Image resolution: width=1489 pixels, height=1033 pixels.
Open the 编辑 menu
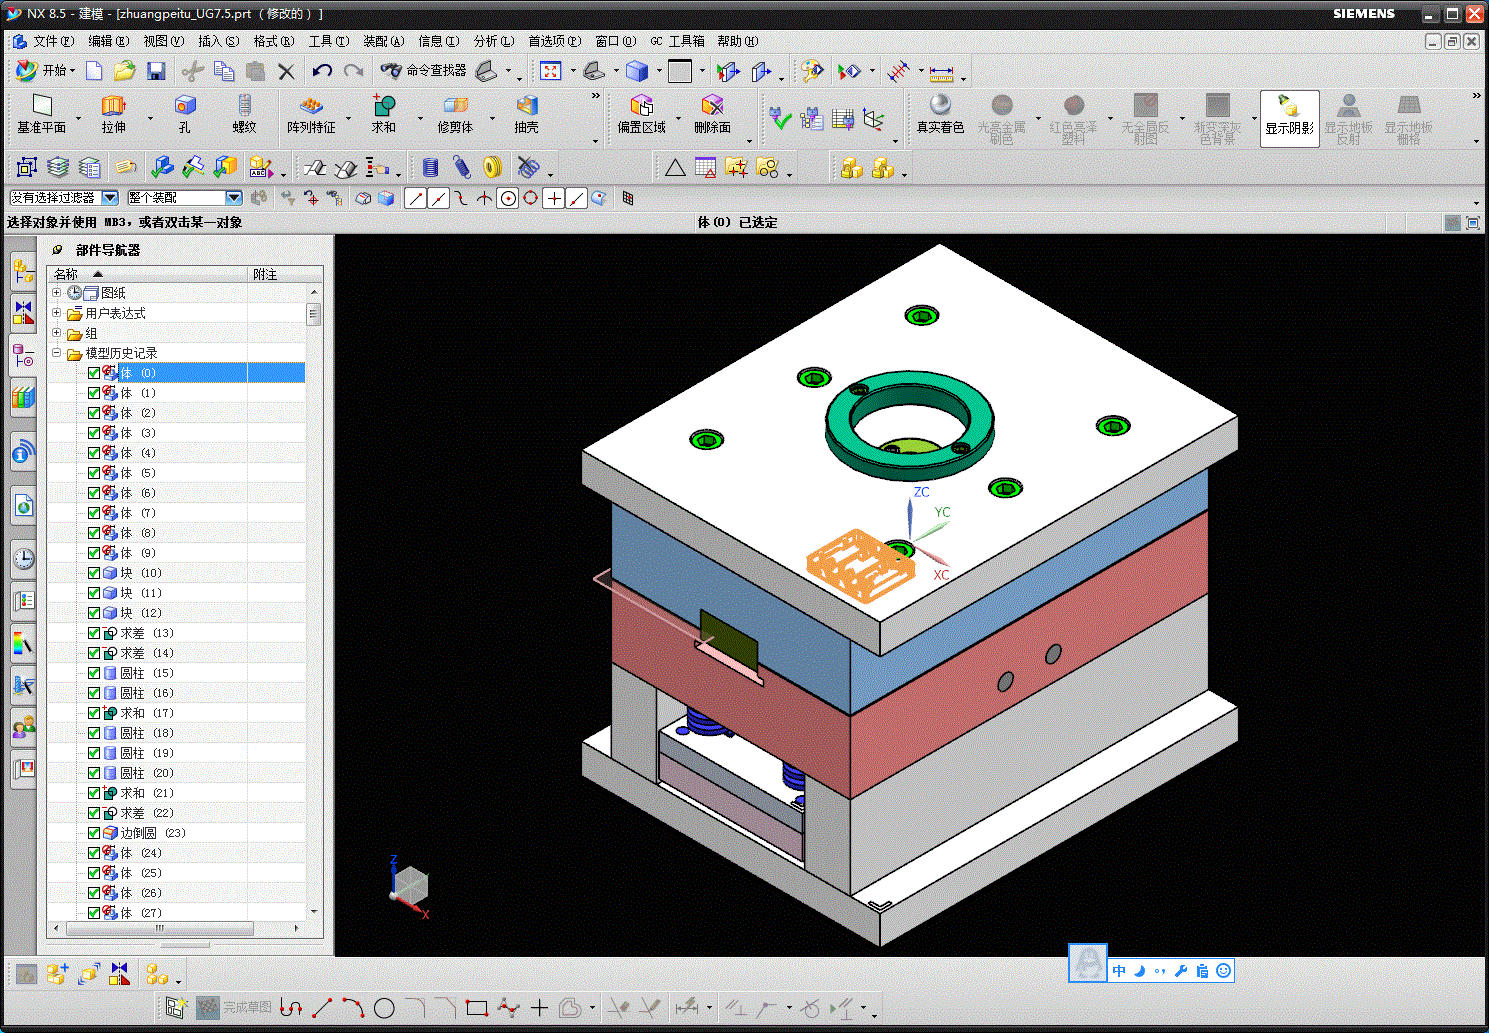point(108,41)
